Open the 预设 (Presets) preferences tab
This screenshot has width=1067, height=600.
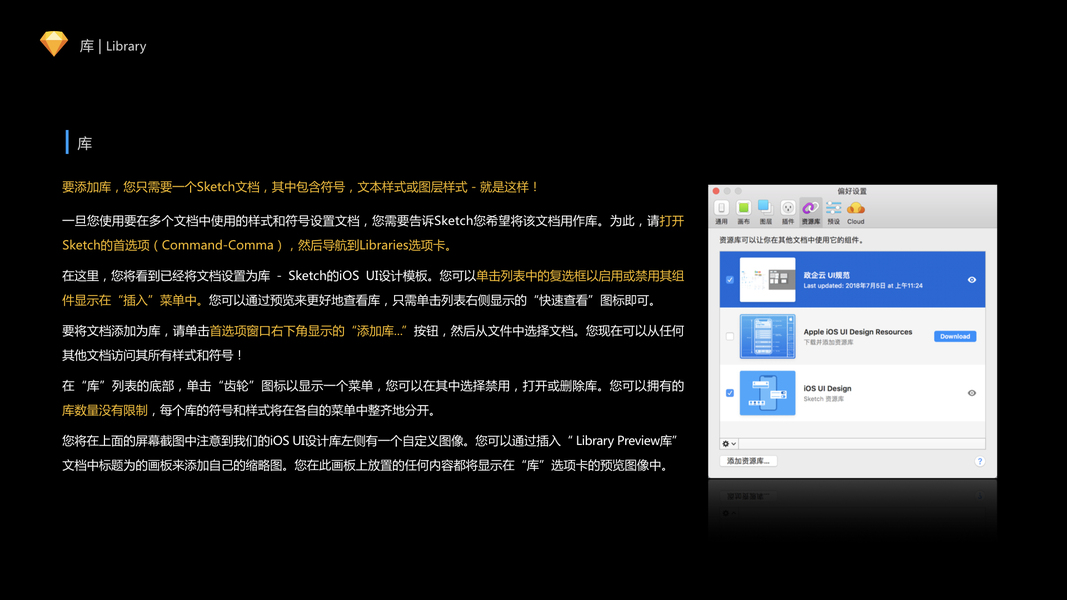coord(834,212)
